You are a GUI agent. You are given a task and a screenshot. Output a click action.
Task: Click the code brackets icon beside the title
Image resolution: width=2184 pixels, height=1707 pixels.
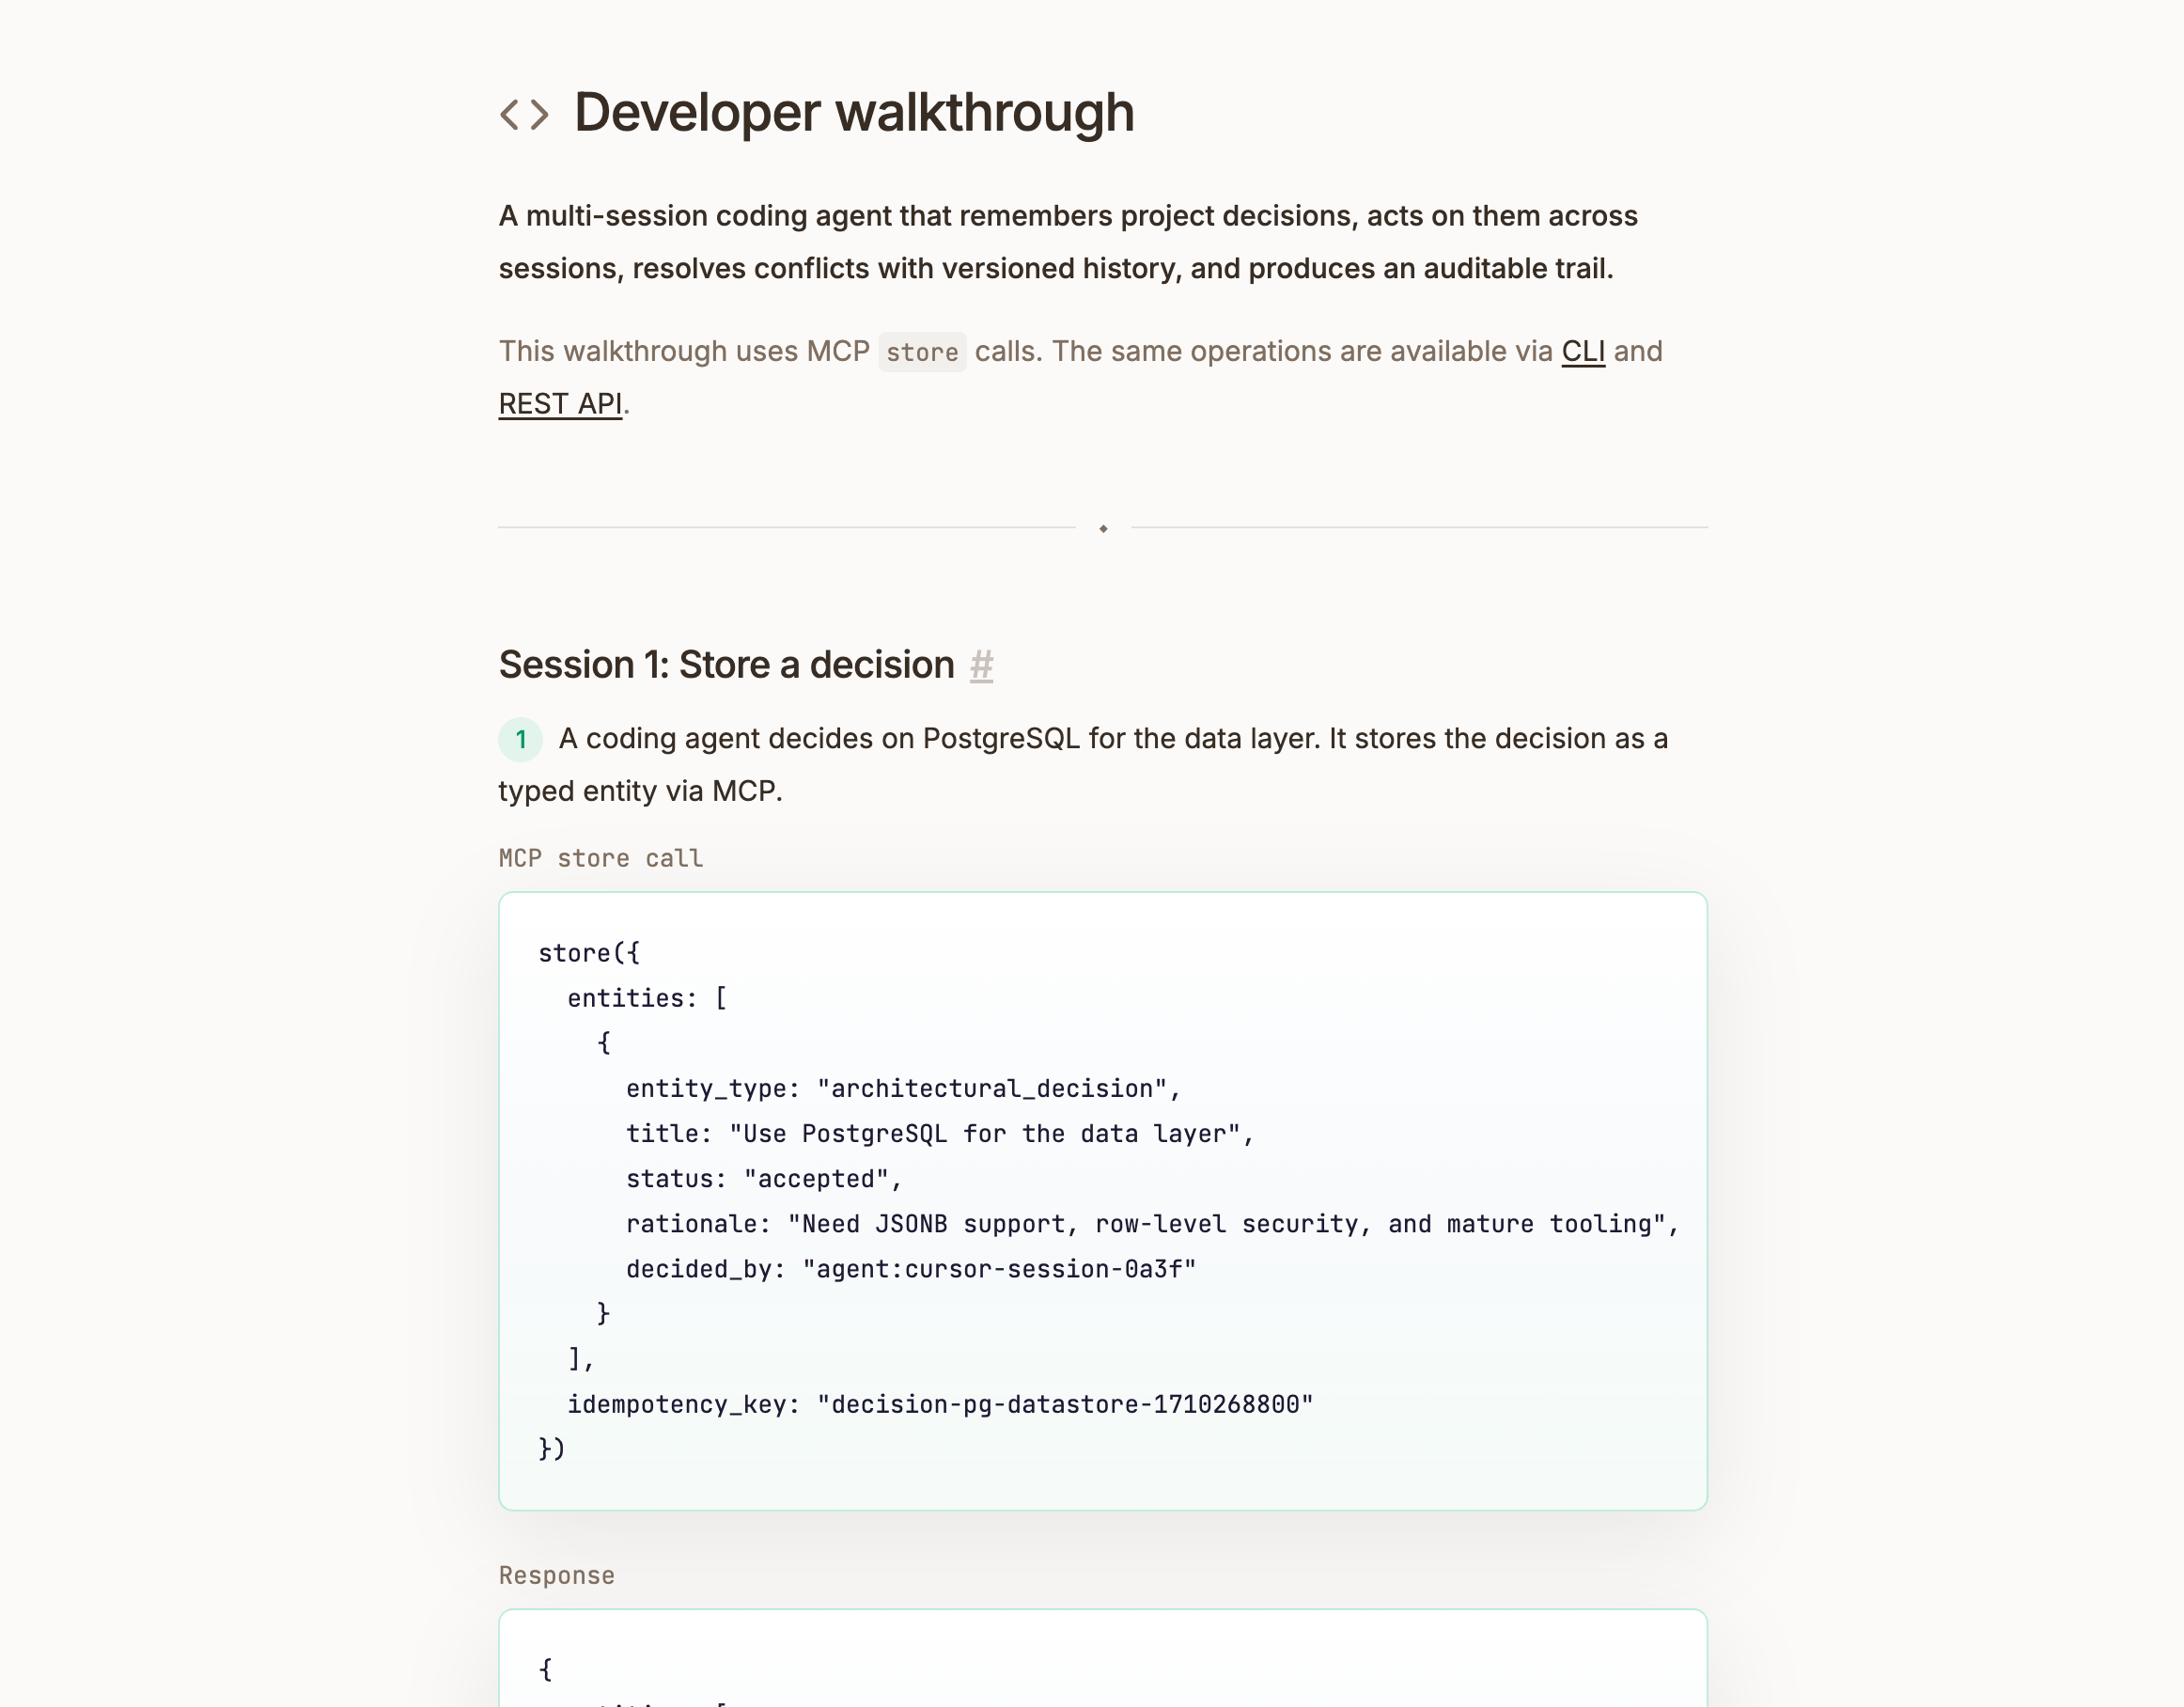524,113
